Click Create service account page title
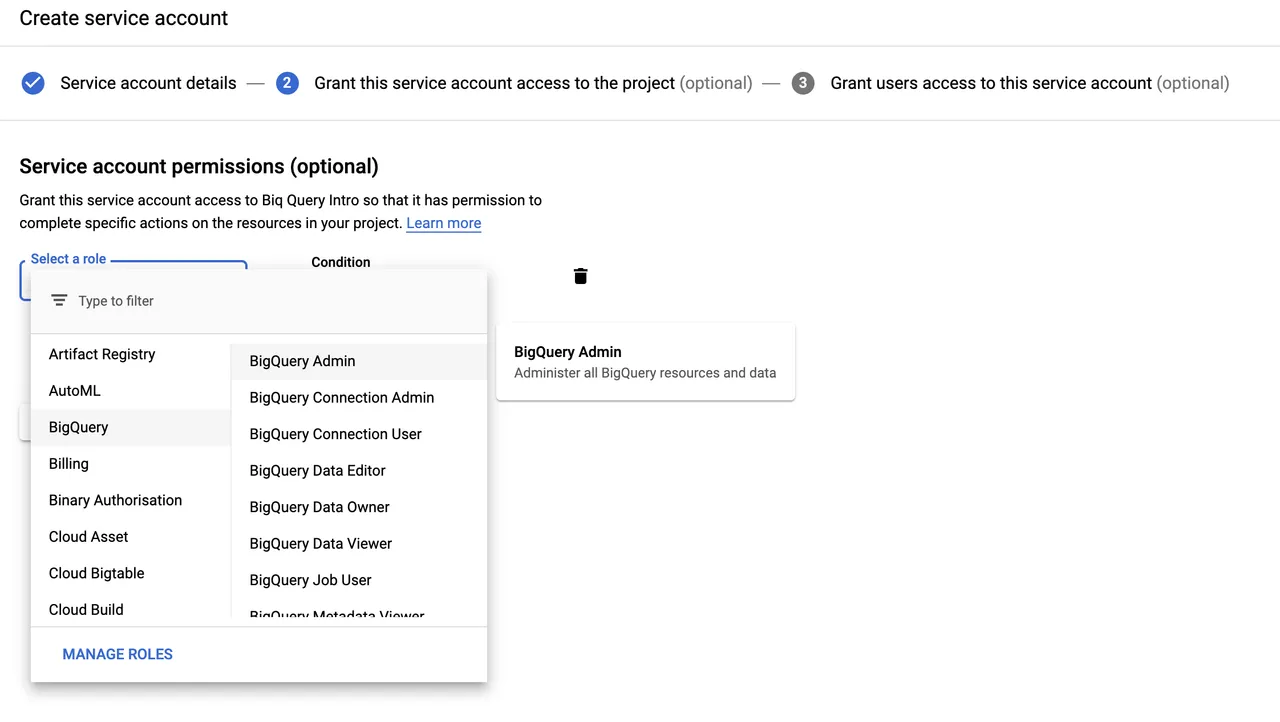The image size is (1280, 722). tap(124, 18)
